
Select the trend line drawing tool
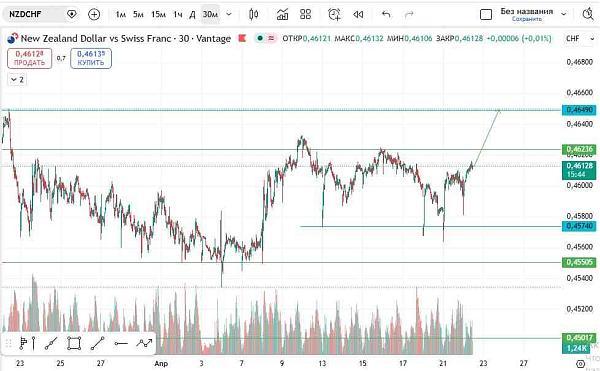98,343
